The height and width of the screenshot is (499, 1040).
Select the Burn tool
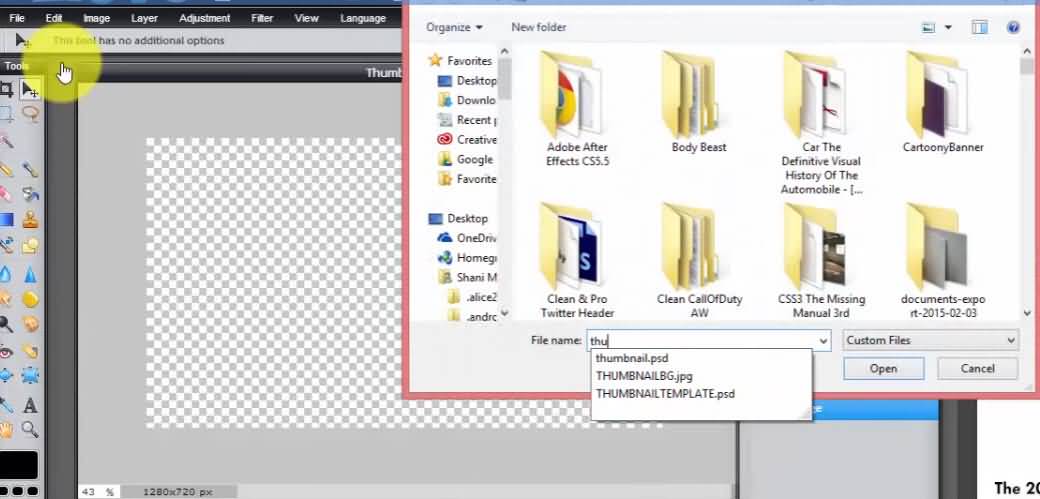[x=30, y=324]
